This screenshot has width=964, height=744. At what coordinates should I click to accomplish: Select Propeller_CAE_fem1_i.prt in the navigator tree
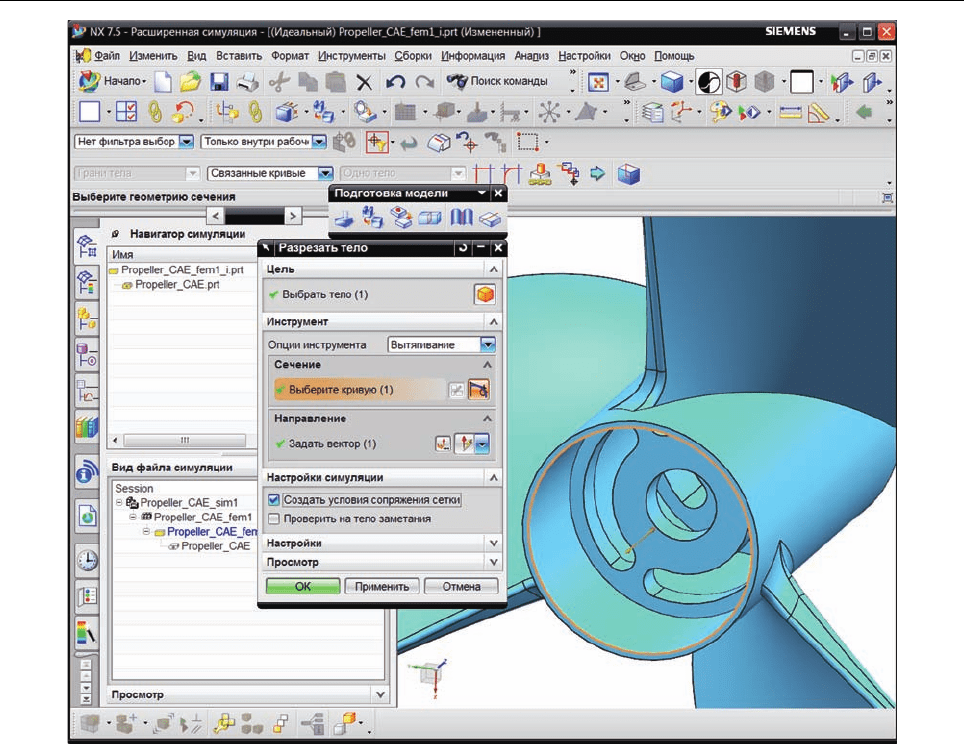tap(182, 270)
